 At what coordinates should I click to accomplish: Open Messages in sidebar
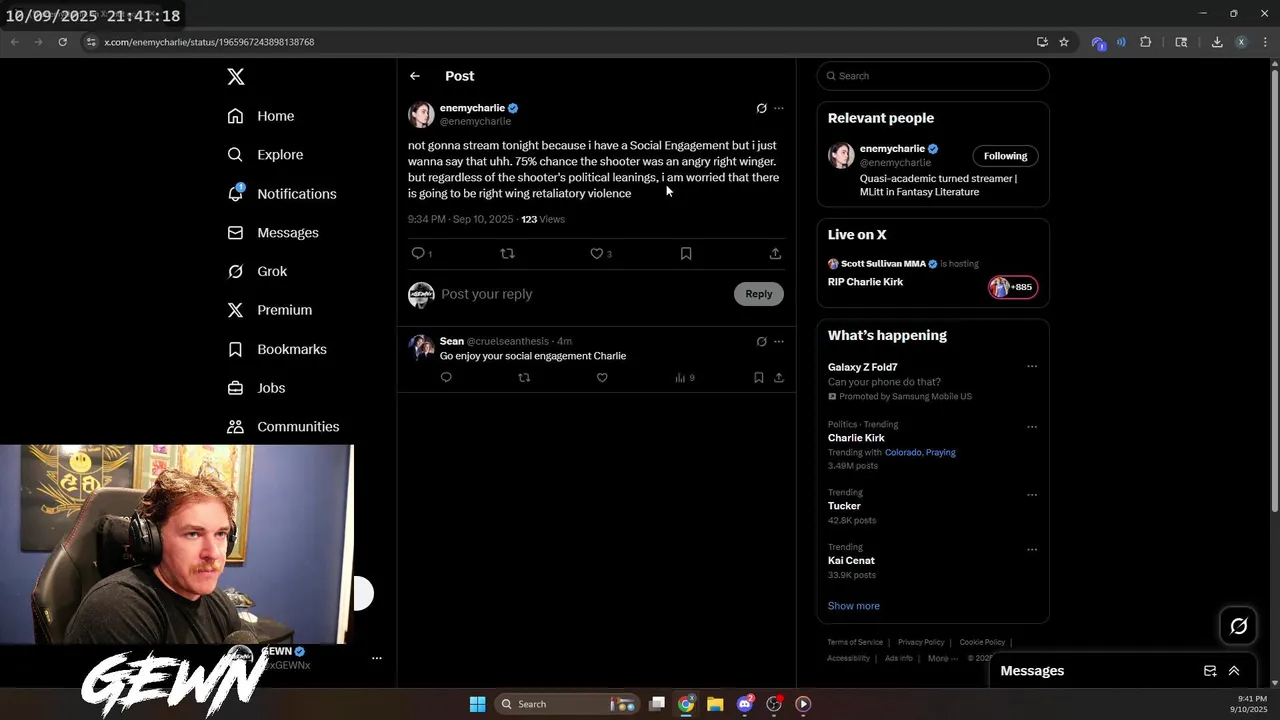click(273, 233)
